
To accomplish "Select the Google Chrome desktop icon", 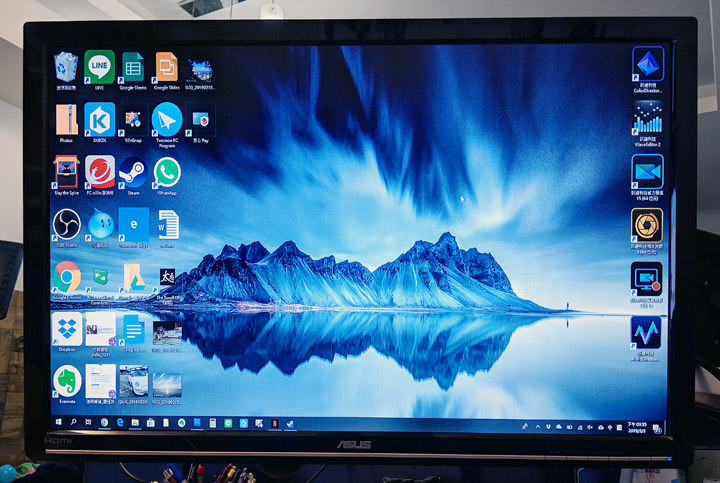I will click(x=66, y=276).
